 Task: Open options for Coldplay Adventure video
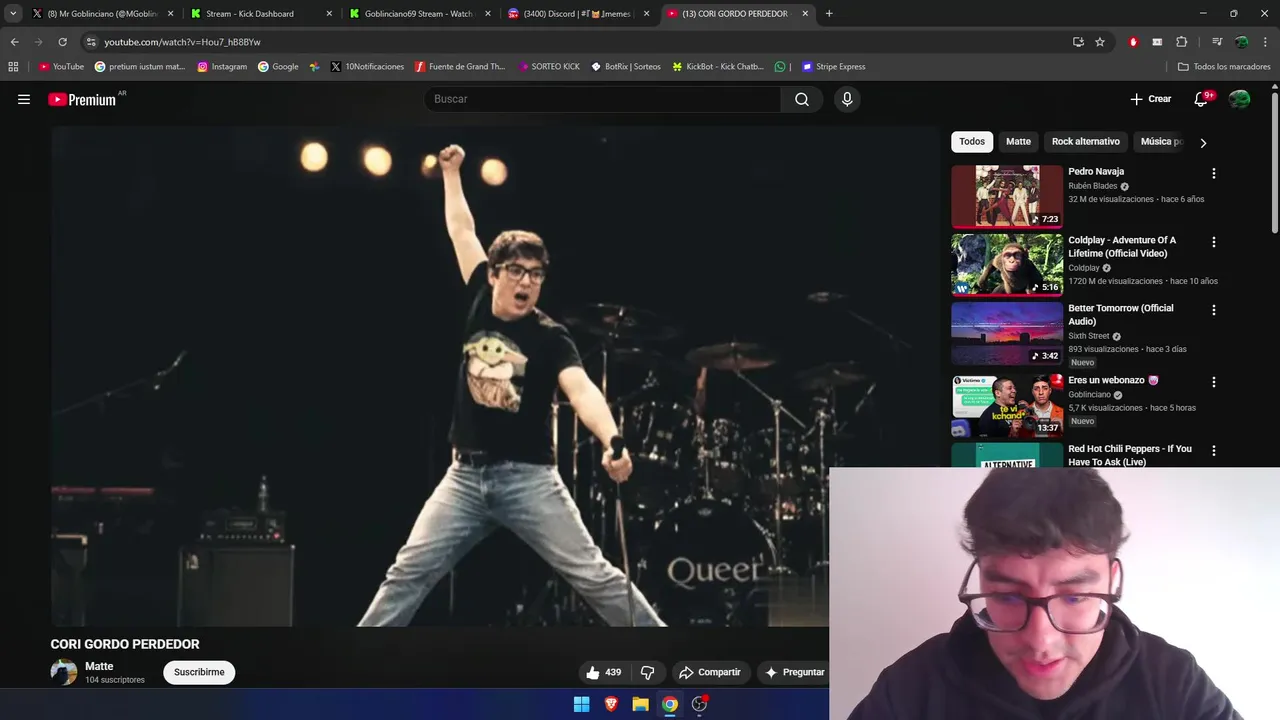[x=1214, y=242]
